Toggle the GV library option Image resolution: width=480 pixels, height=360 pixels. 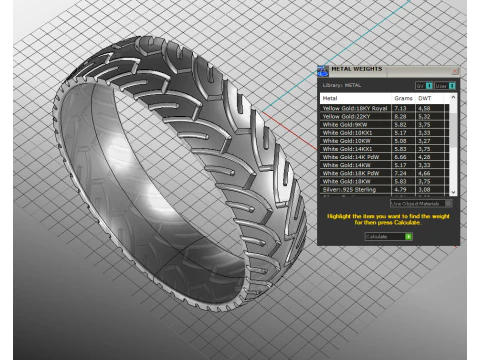coord(424,86)
